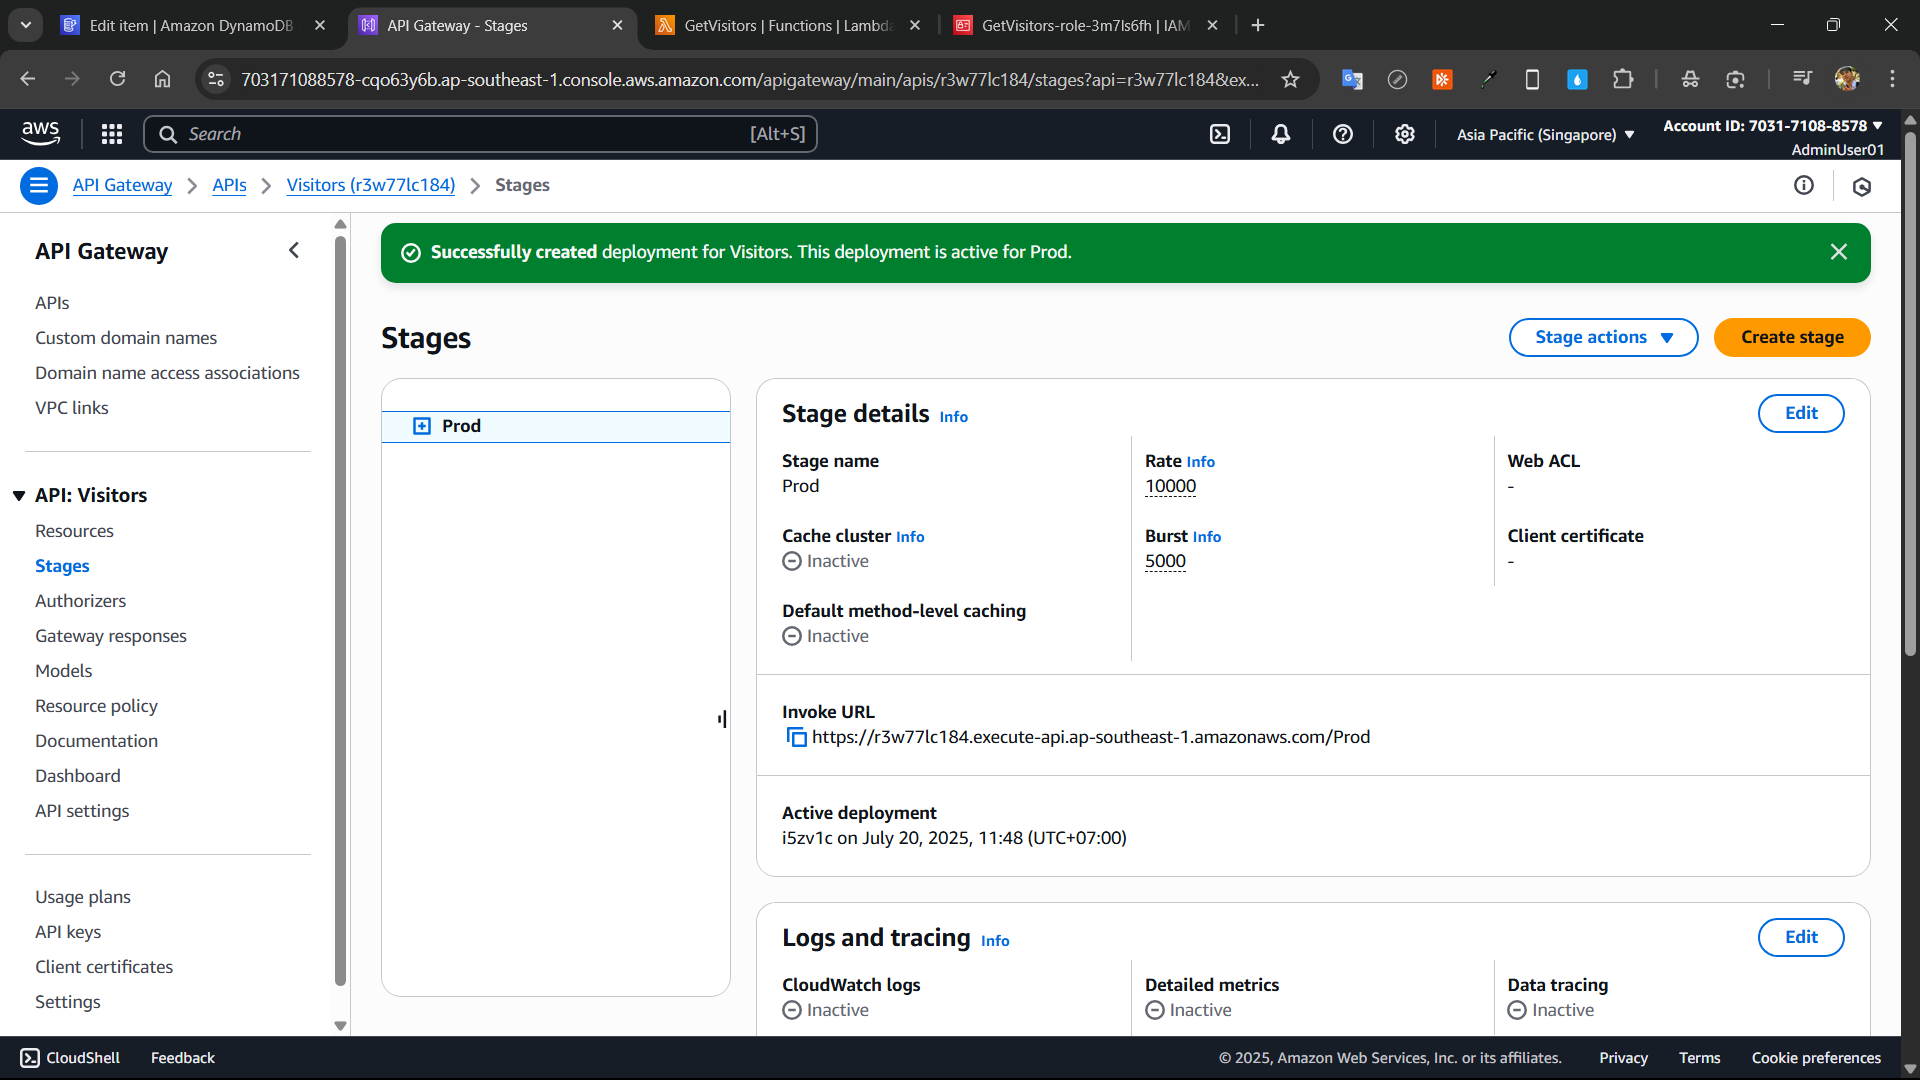
Task: Go to API Gateway breadcrumb link
Action: [x=122, y=185]
